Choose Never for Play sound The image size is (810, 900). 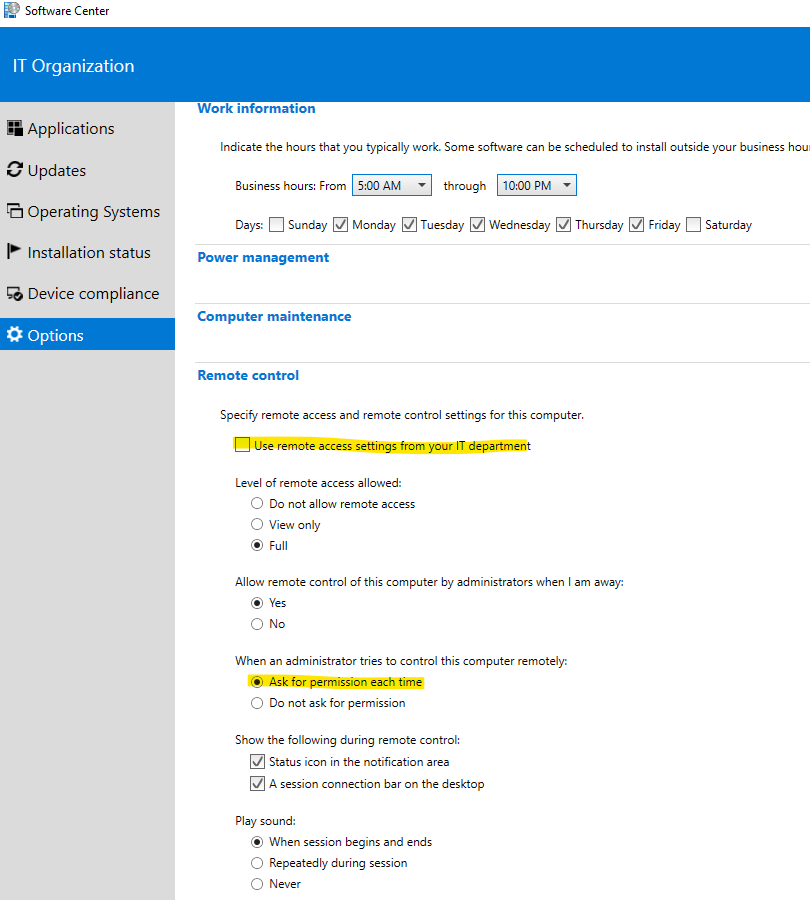click(257, 883)
